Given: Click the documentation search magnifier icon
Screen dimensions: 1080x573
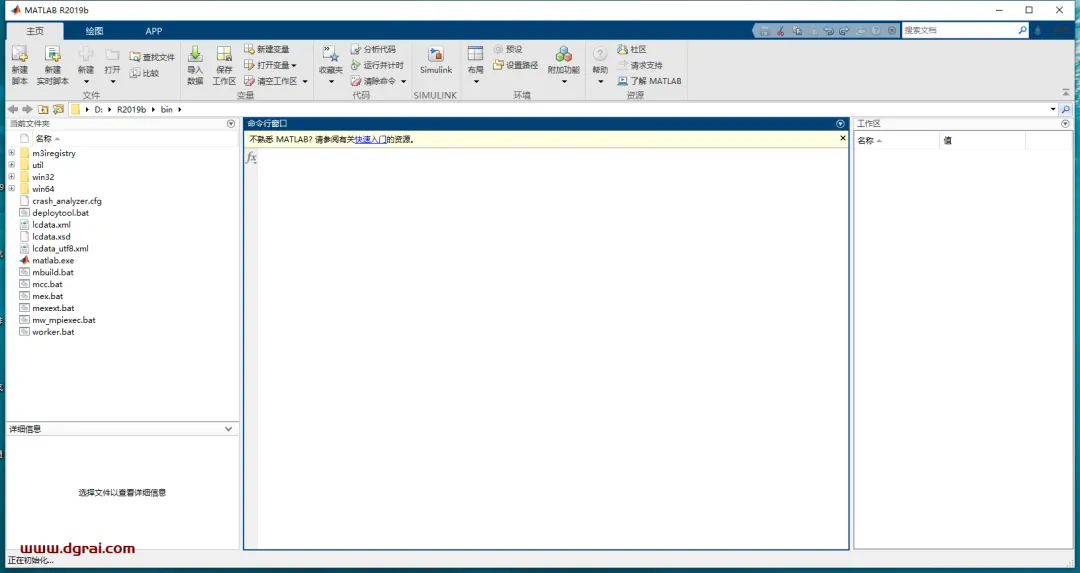Looking at the screenshot, I should tap(1023, 30).
